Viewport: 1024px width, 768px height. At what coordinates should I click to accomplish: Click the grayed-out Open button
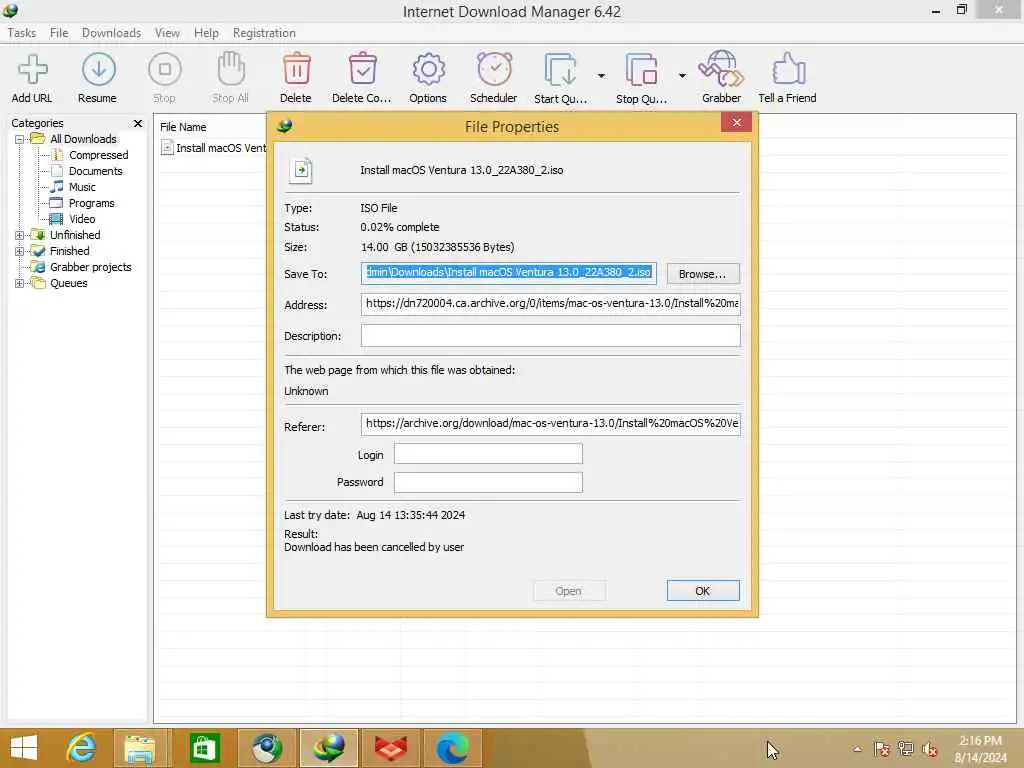569,591
